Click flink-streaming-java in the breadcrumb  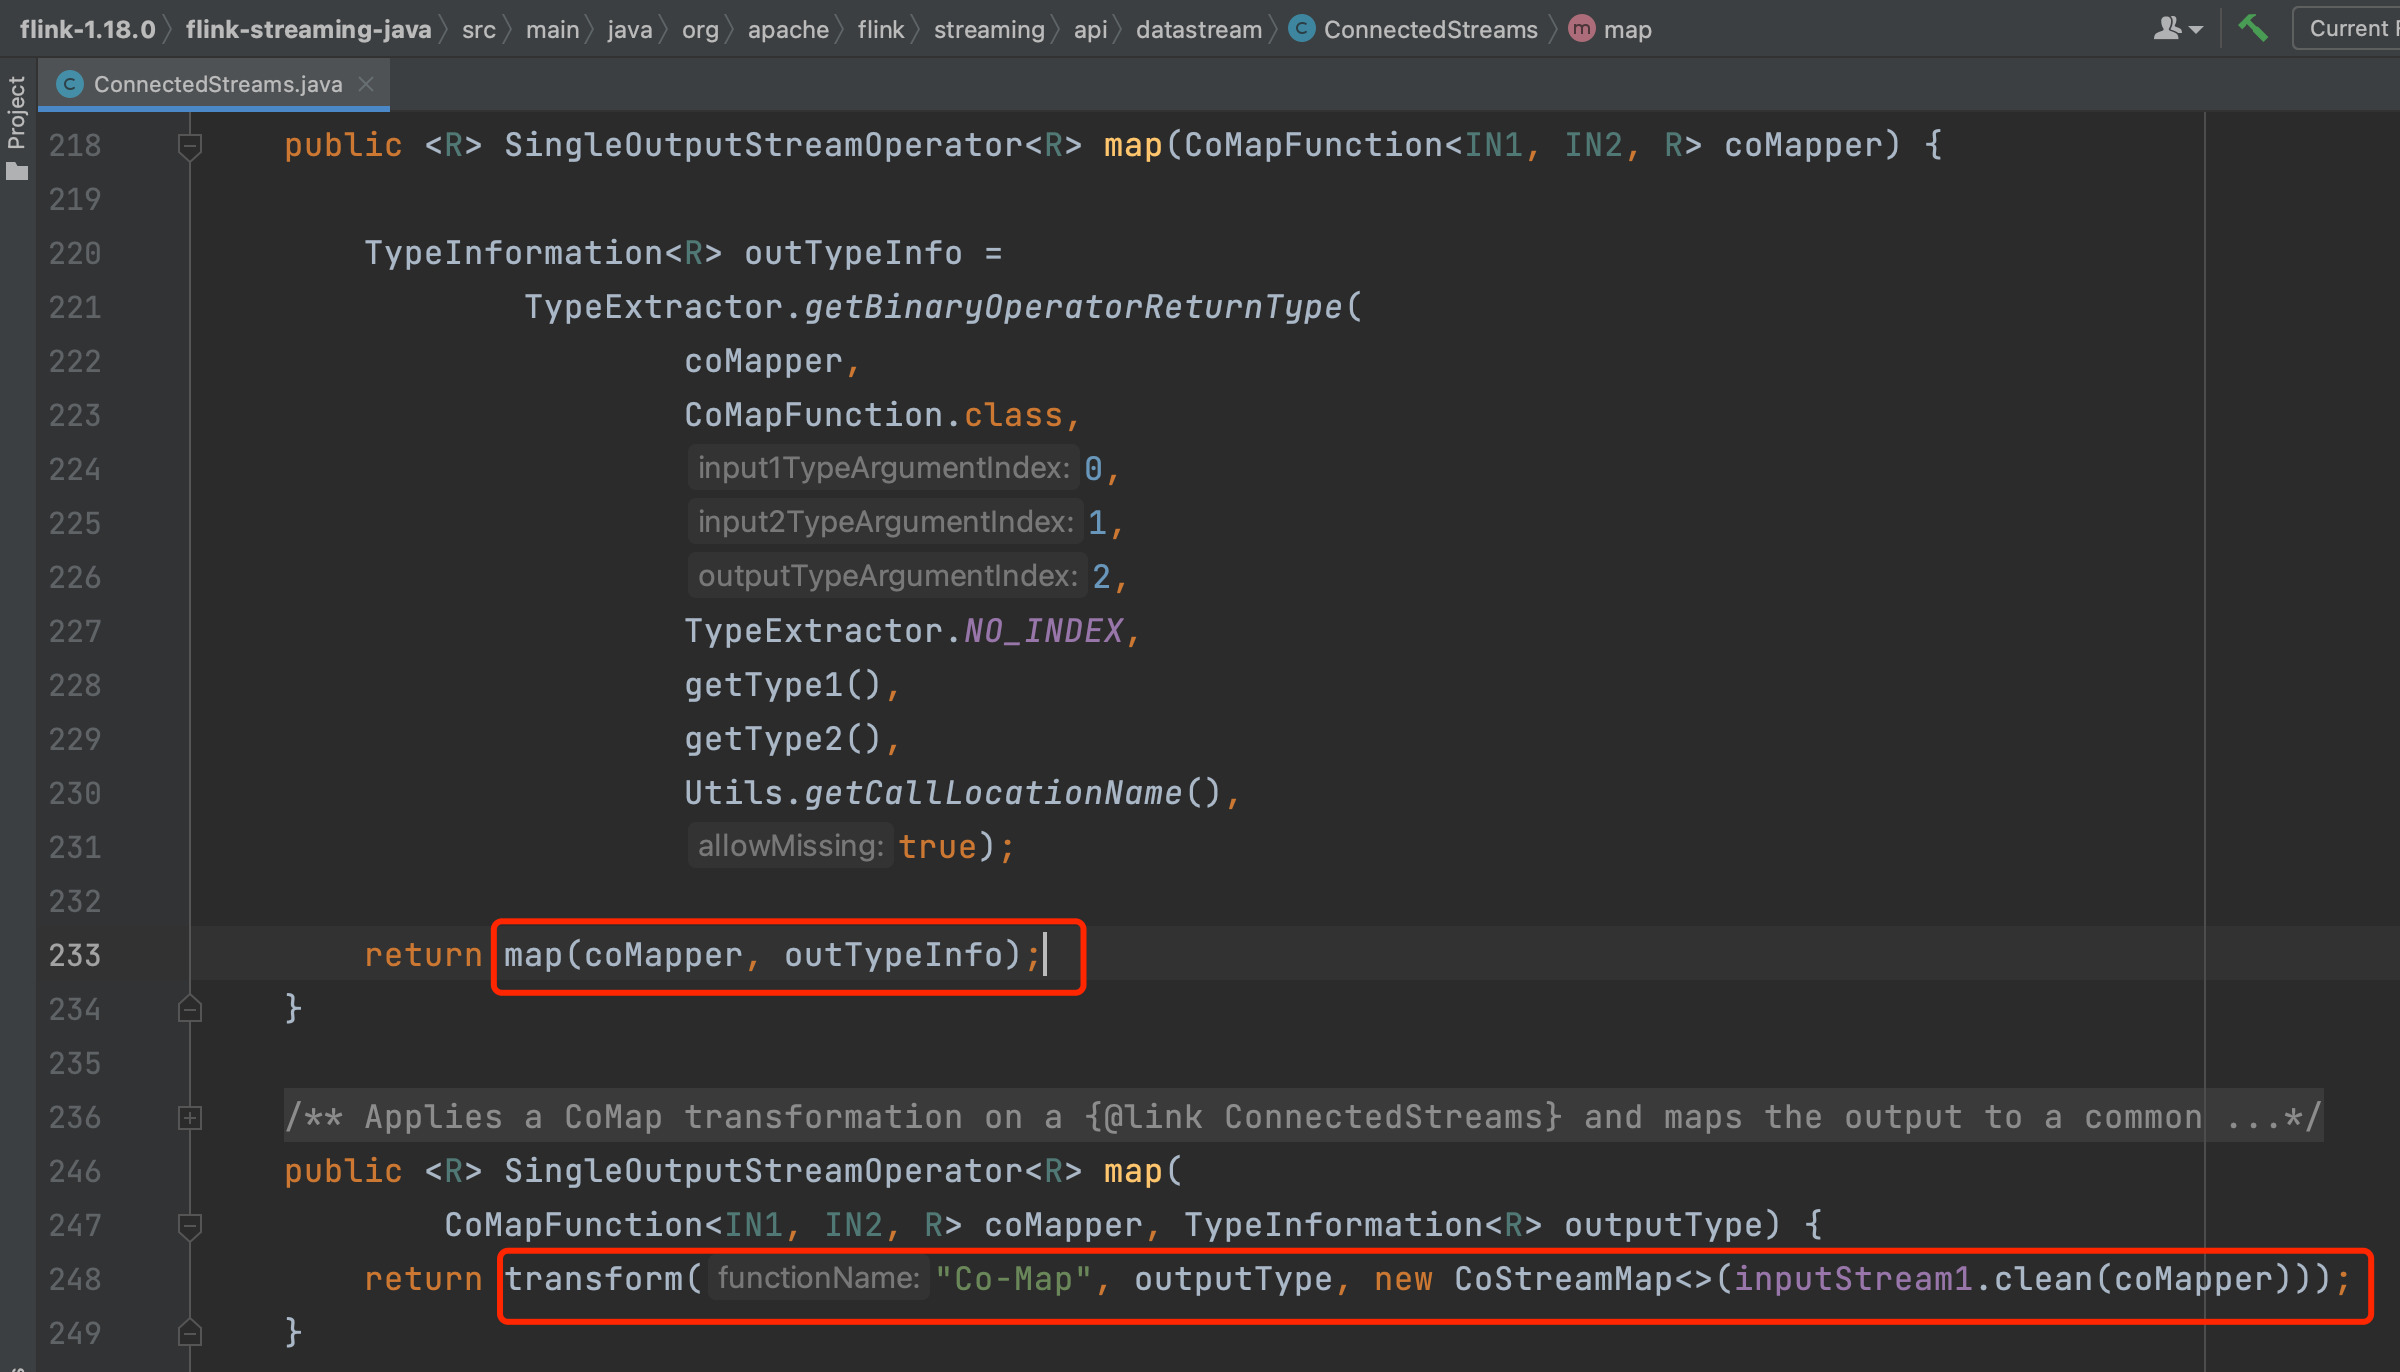[x=308, y=29]
